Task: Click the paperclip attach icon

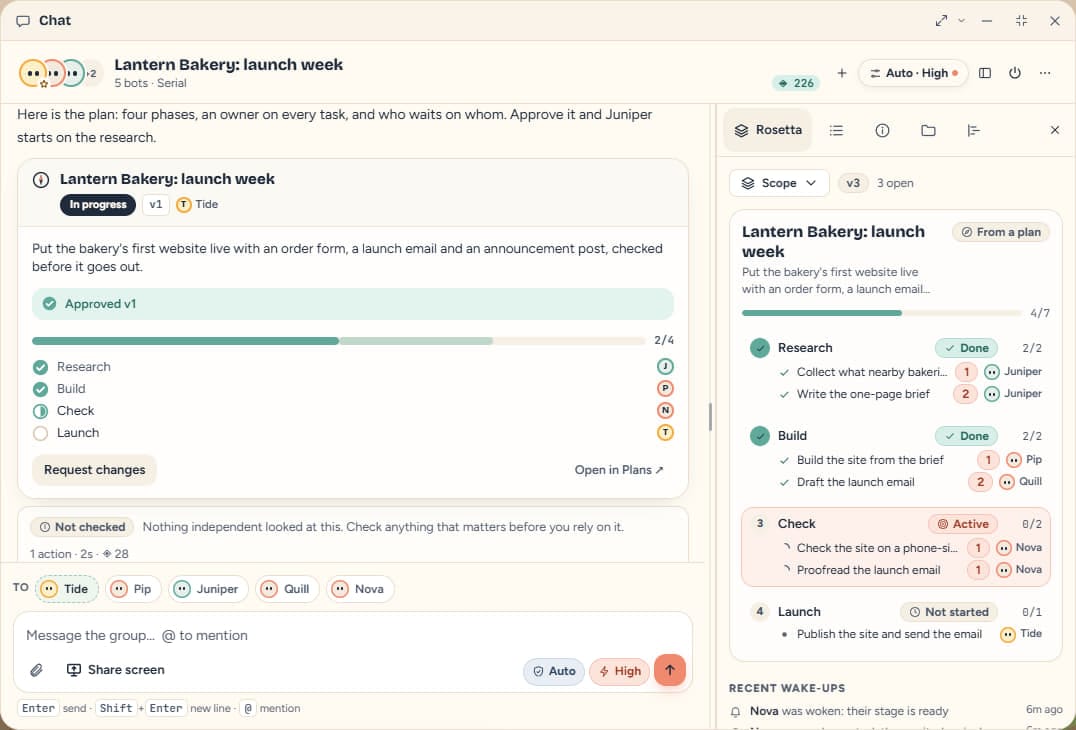Action: [36, 670]
